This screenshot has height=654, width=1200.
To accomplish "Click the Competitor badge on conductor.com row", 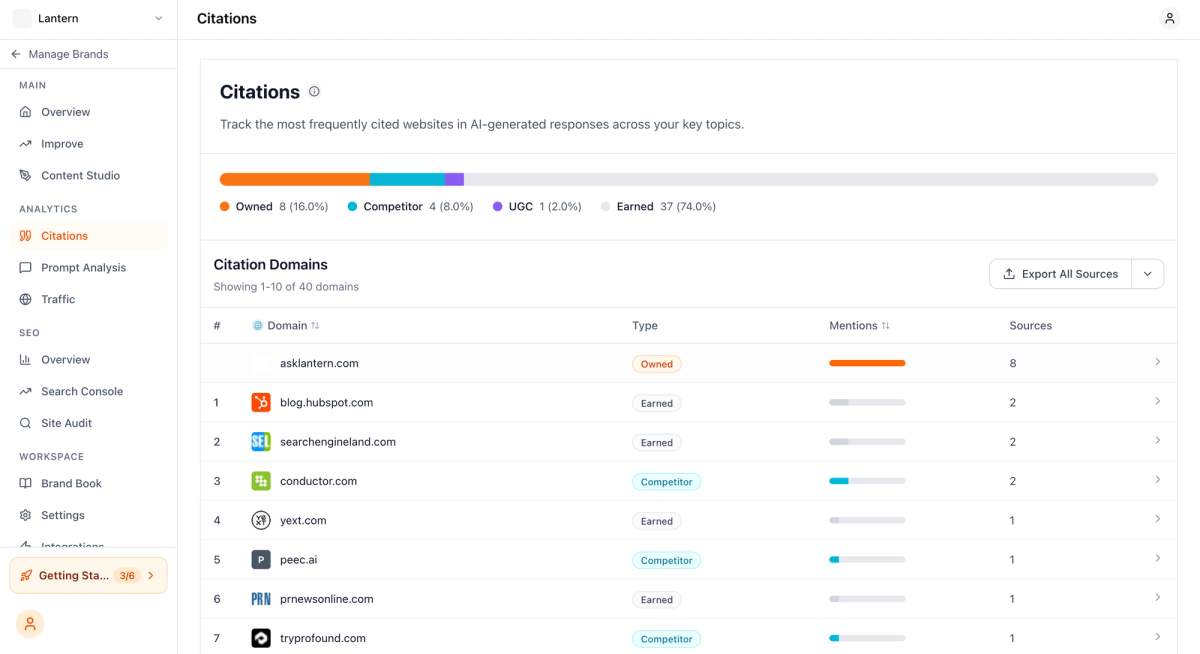I will (666, 482).
